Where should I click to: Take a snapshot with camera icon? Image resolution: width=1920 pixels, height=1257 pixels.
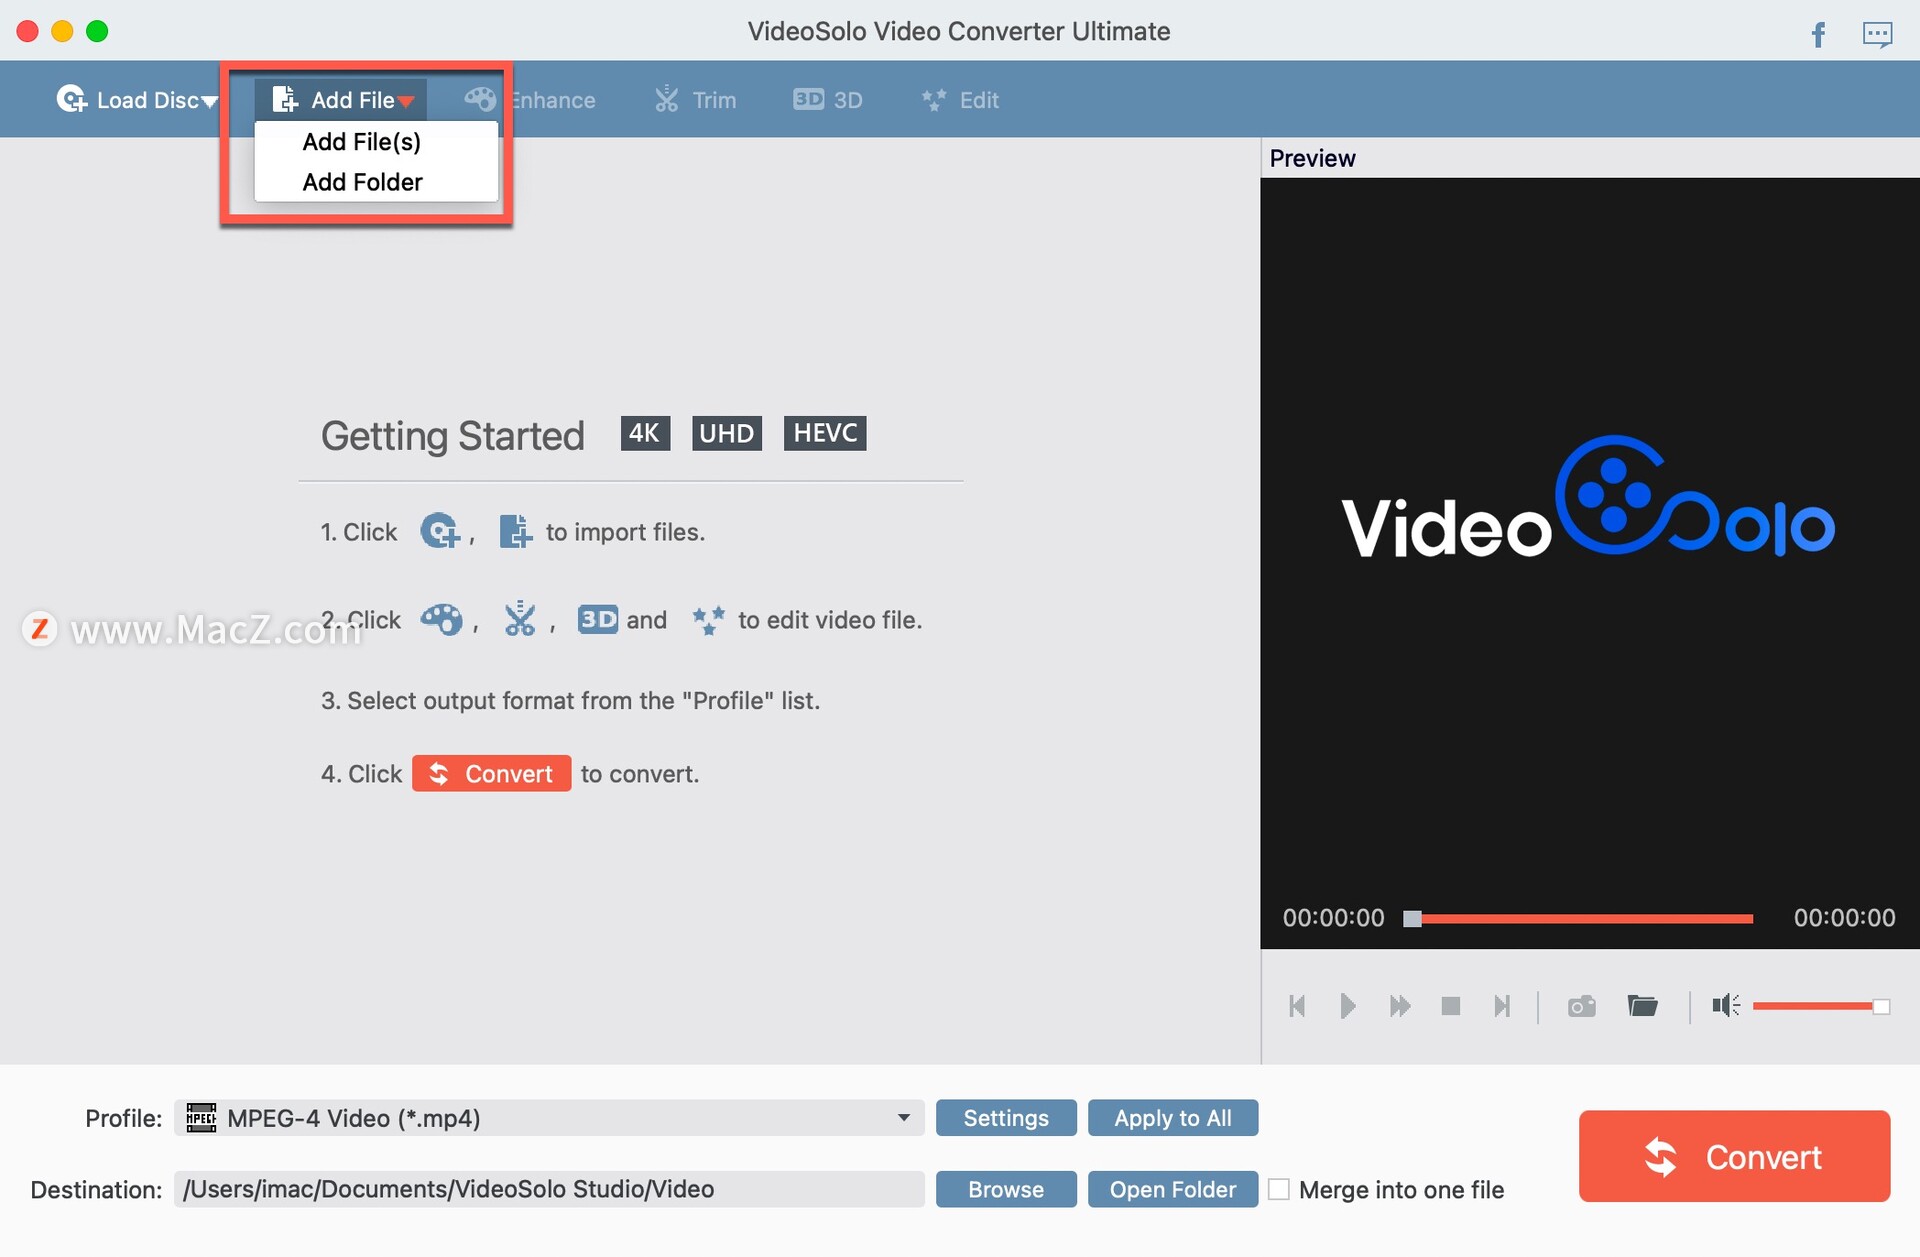click(1581, 1006)
